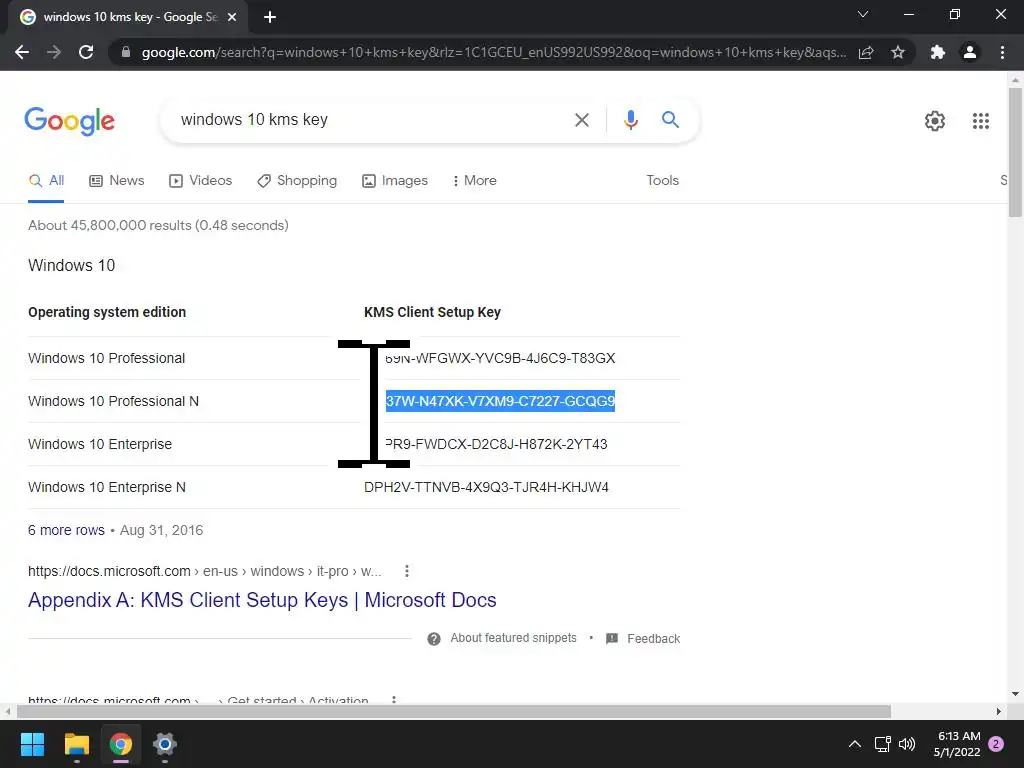1024x768 pixels.
Task: Switch to Shopping results
Action: (296, 181)
